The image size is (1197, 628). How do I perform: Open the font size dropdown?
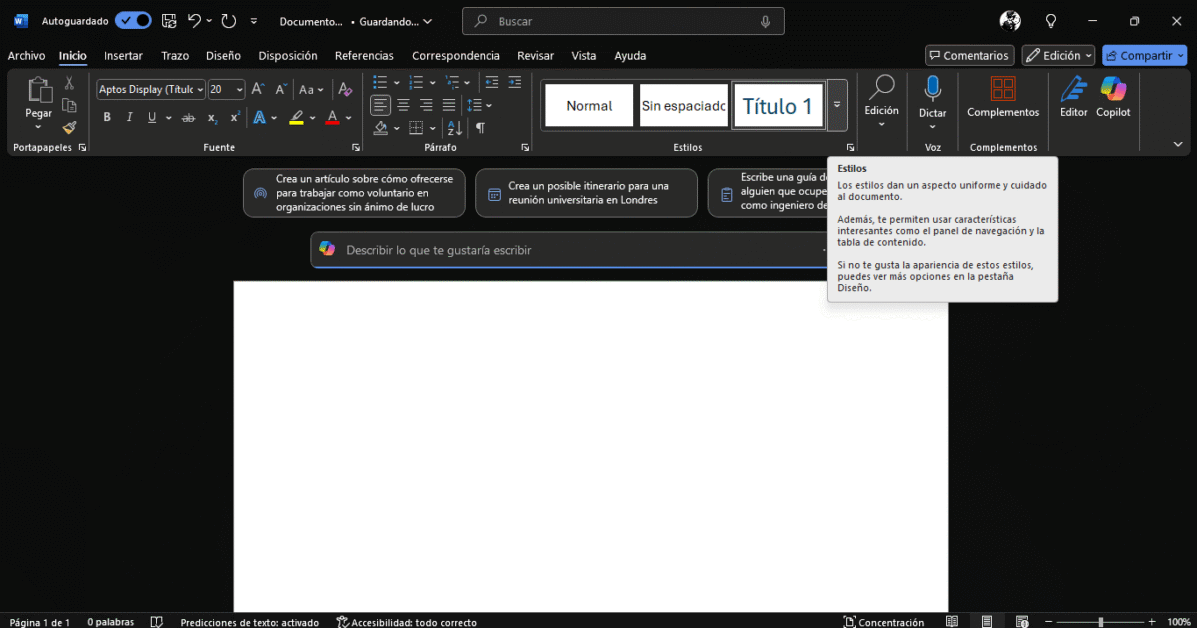point(239,90)
